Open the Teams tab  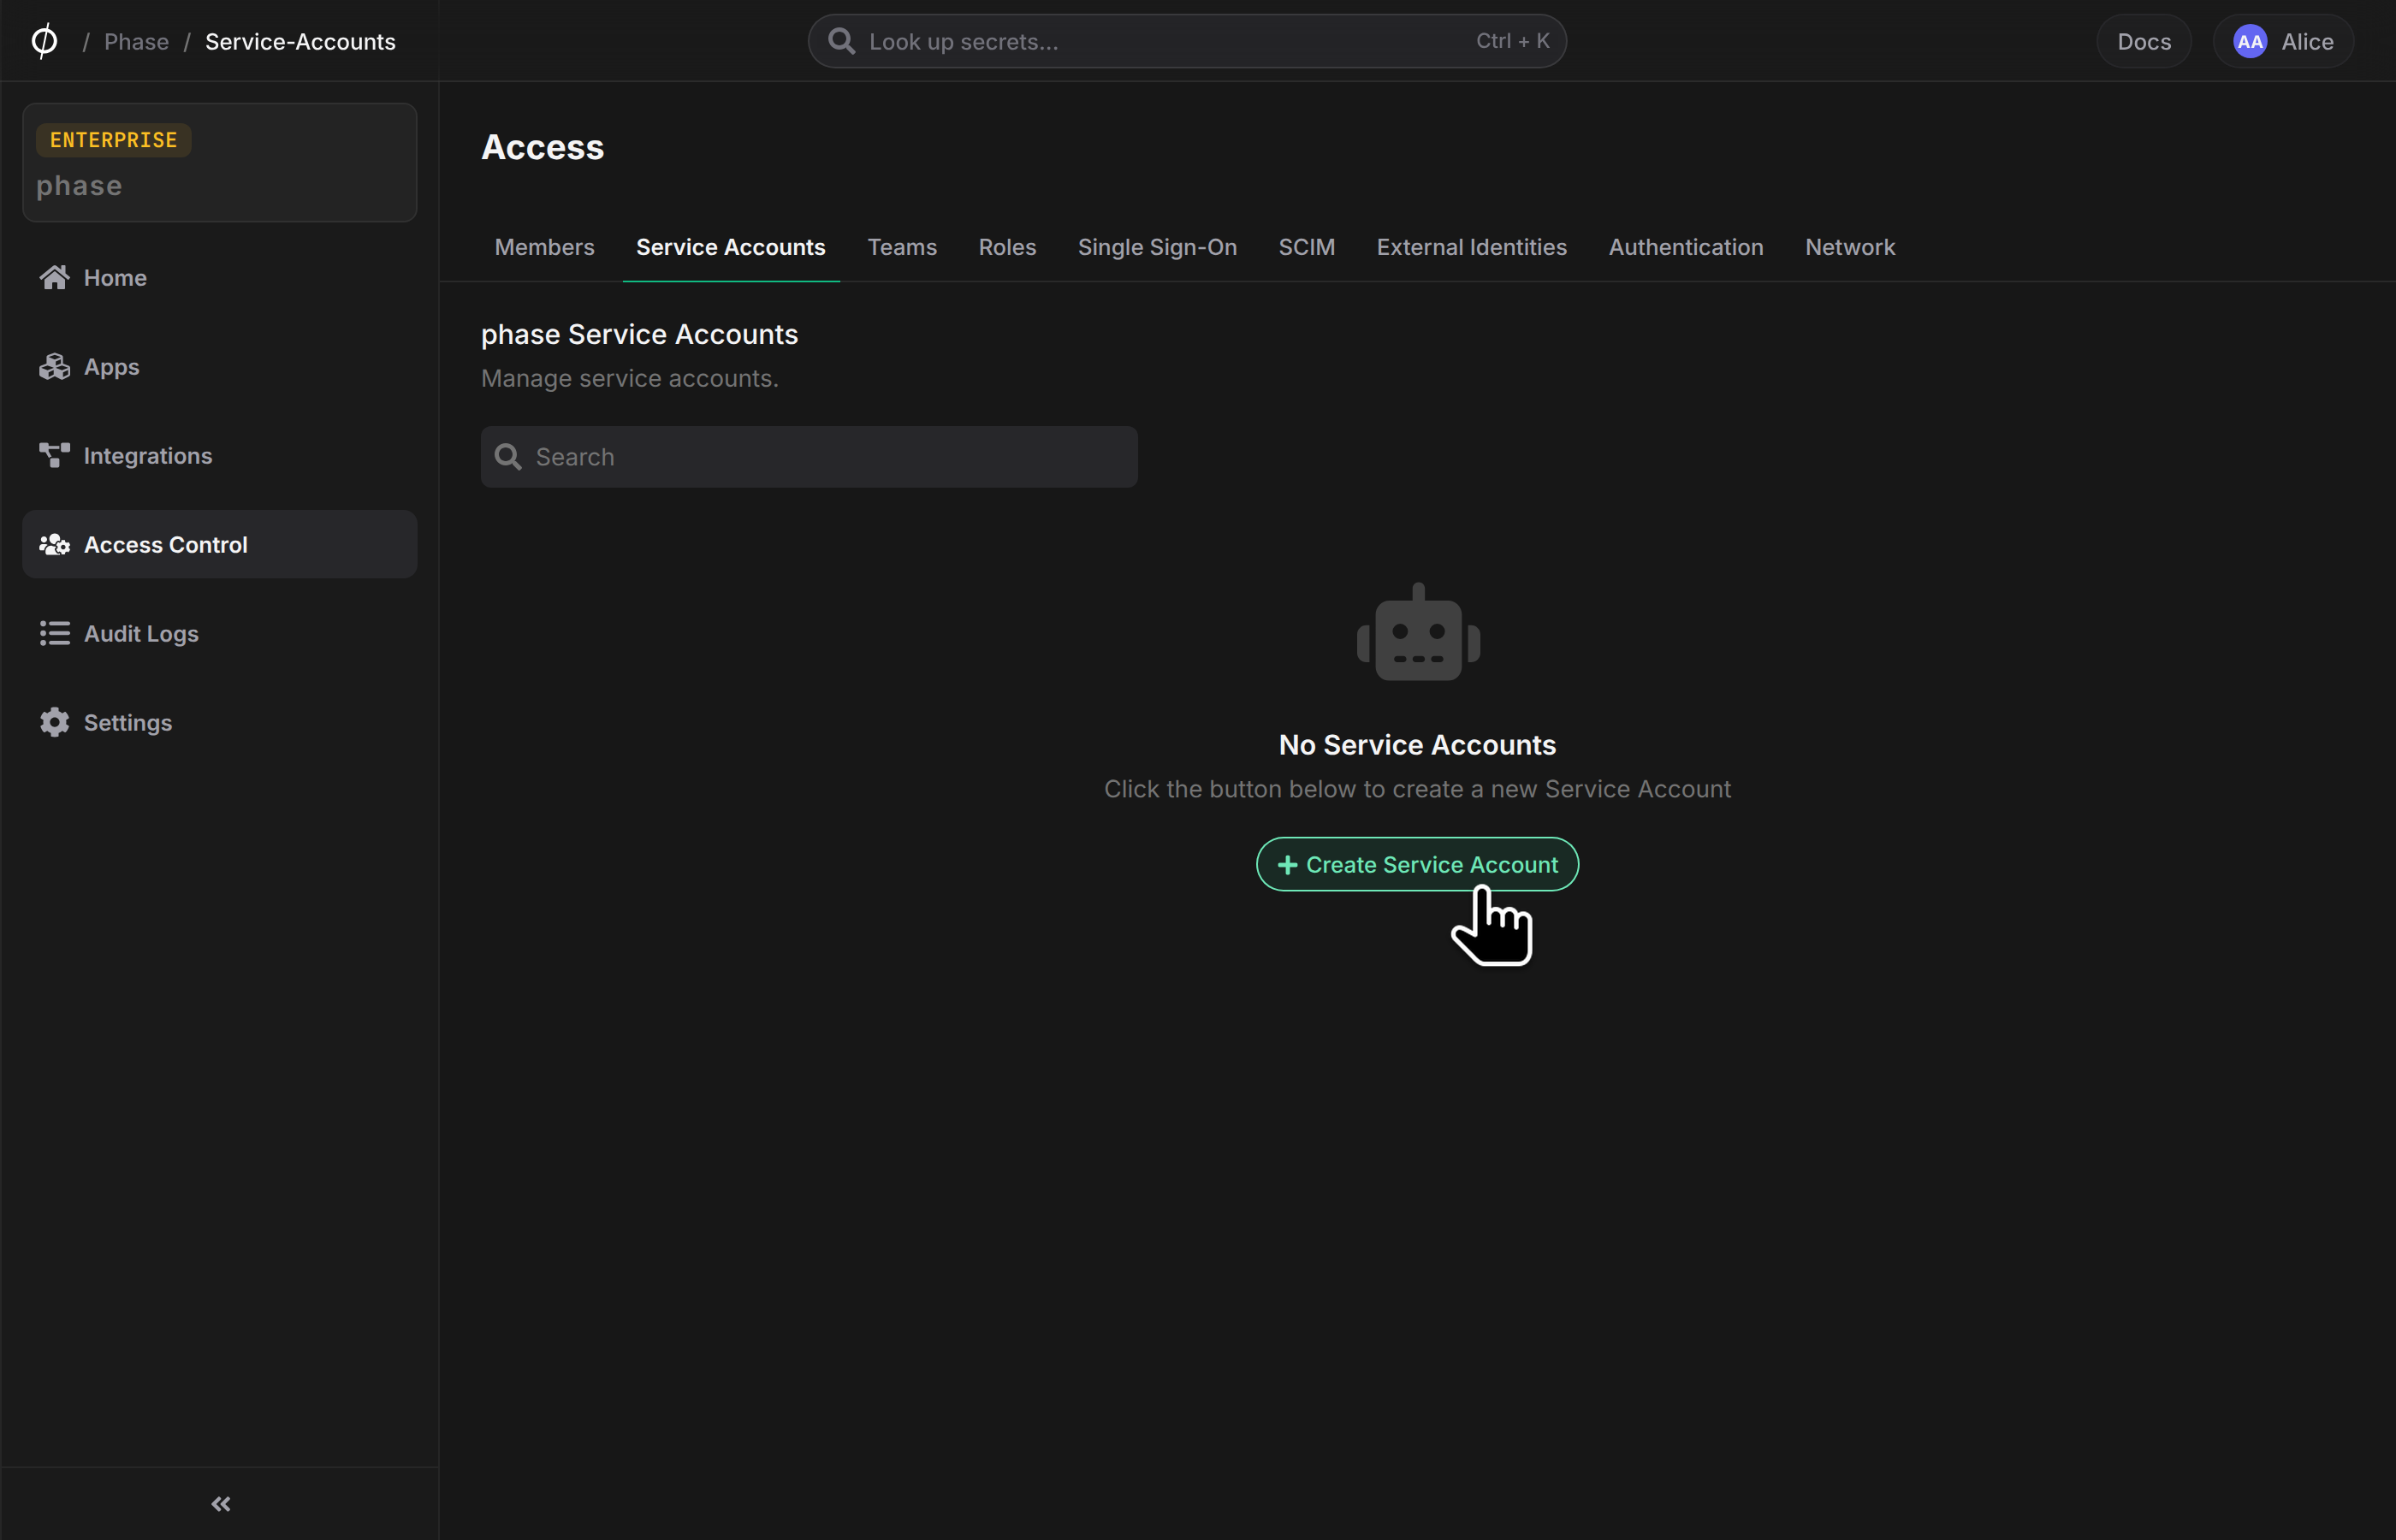point(902,247)
